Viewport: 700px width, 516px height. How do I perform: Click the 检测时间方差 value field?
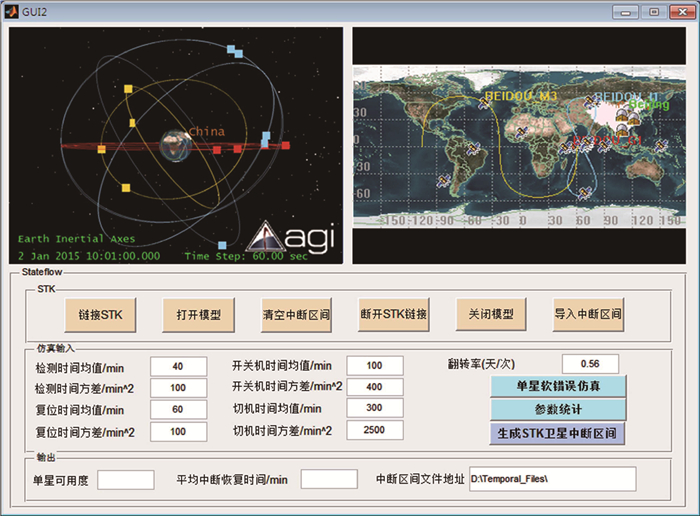[178, 387]
